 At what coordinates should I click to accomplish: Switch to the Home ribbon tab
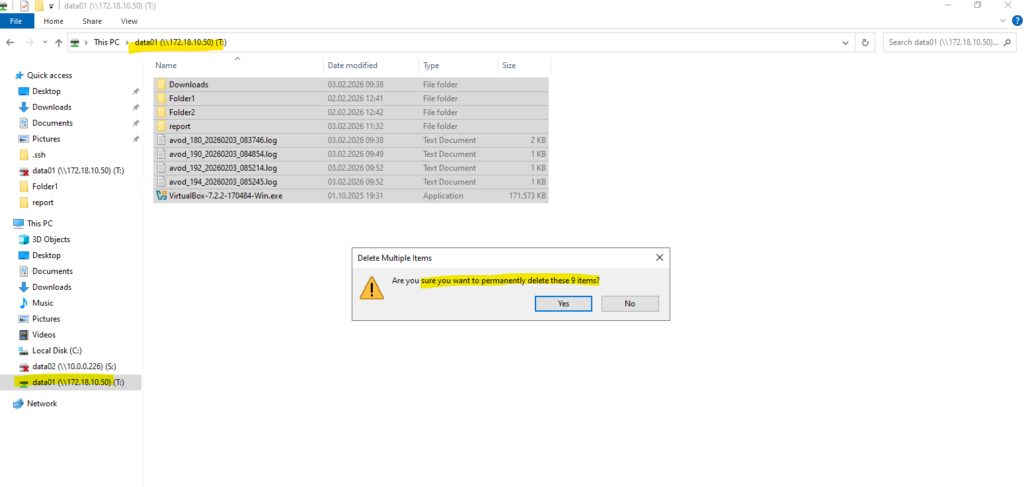pyautogui.click(x=54, y=21)
